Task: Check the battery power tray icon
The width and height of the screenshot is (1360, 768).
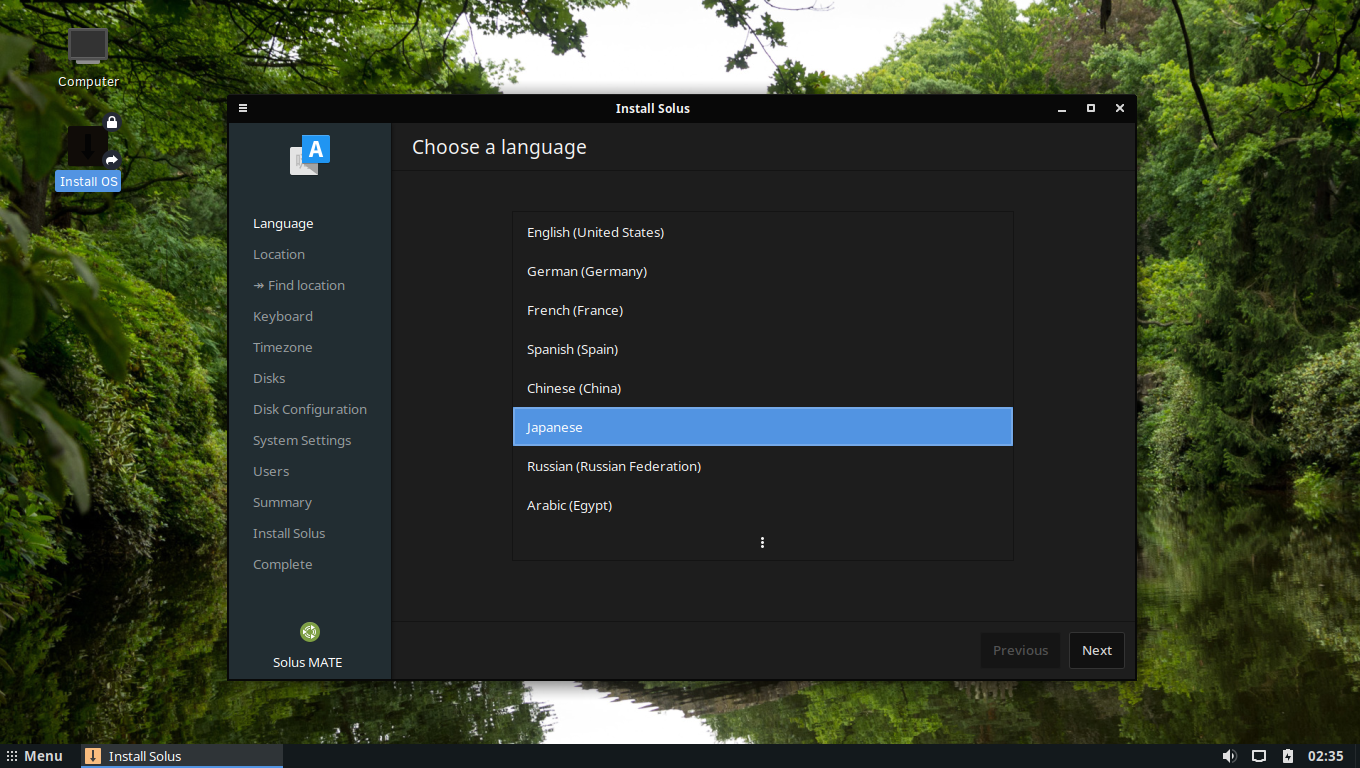Action: click(1288, 756)
